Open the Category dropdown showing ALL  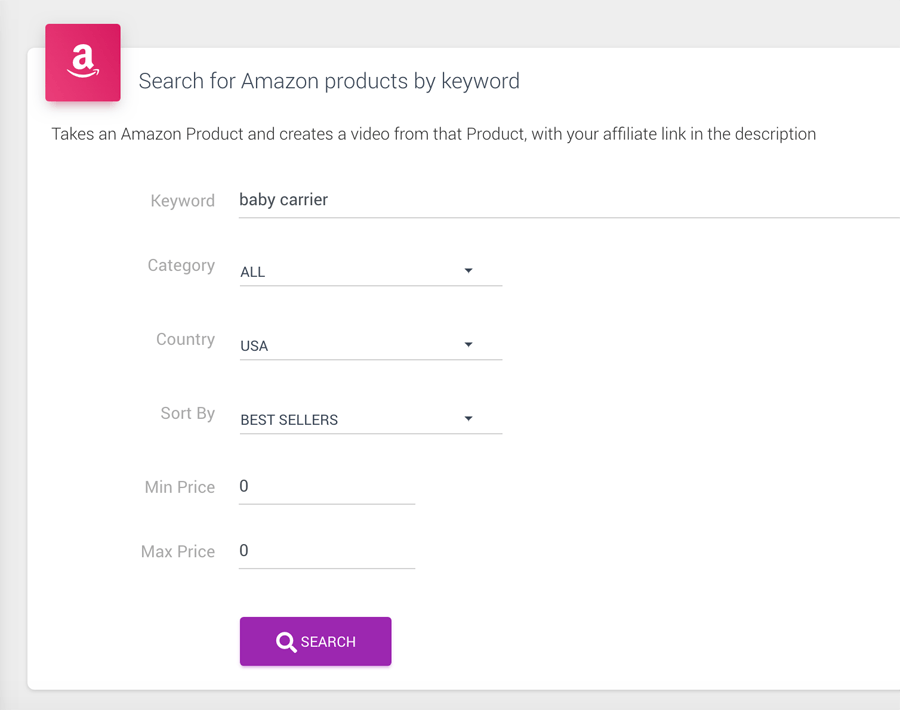pyautogui.click(x=371, y=271)
